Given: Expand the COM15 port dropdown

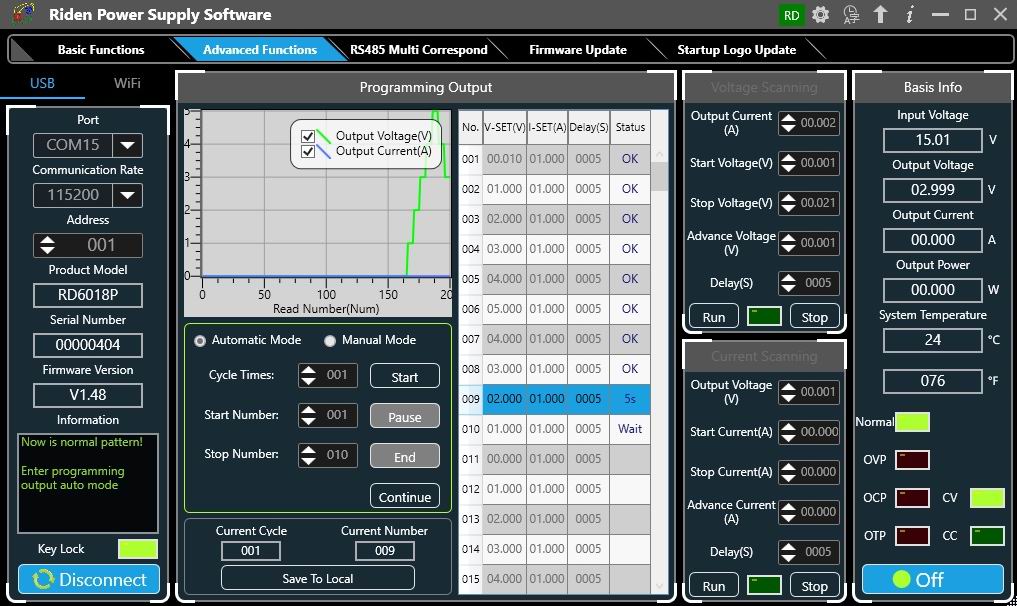Looking at the screenshot, I should [127, 145].
